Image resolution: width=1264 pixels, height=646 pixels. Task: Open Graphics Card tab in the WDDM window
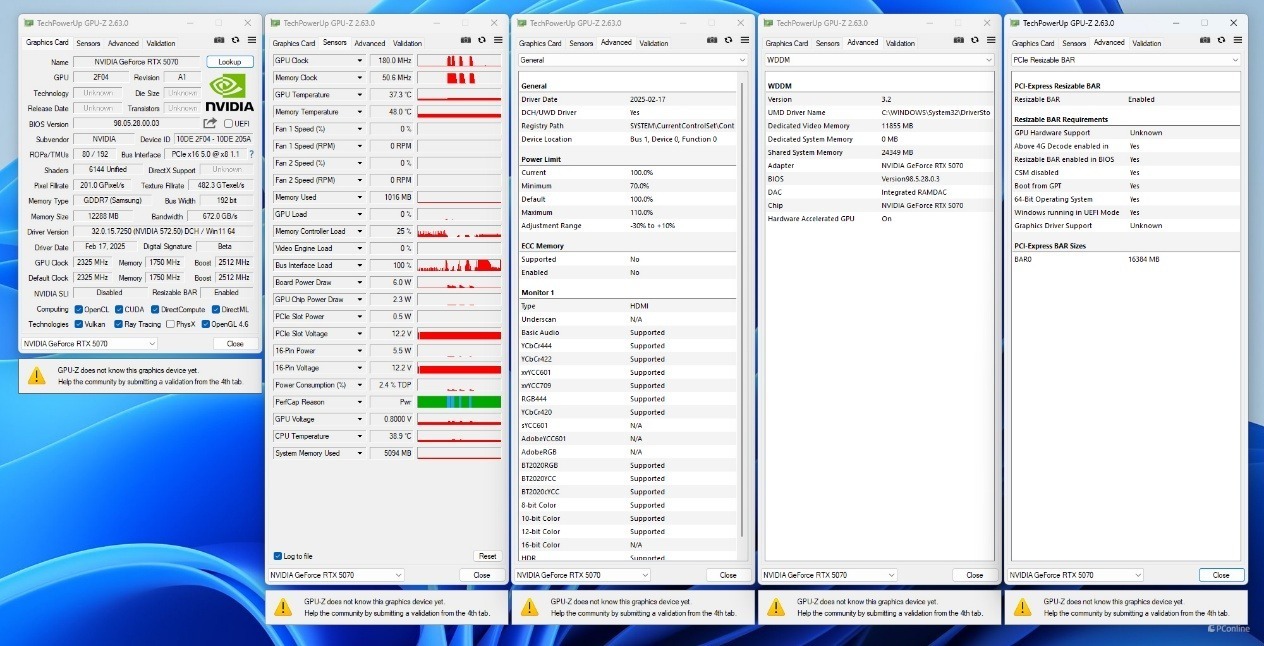pos(787,43)
